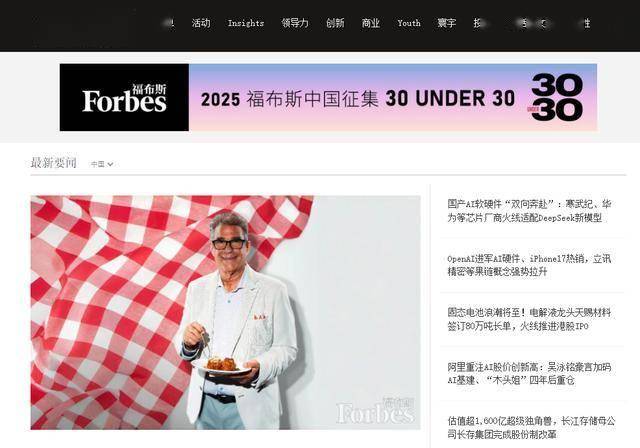This screenshot has width=640, height=448.
Task: Open the Insights navigation item
Action: click(246, 23)
